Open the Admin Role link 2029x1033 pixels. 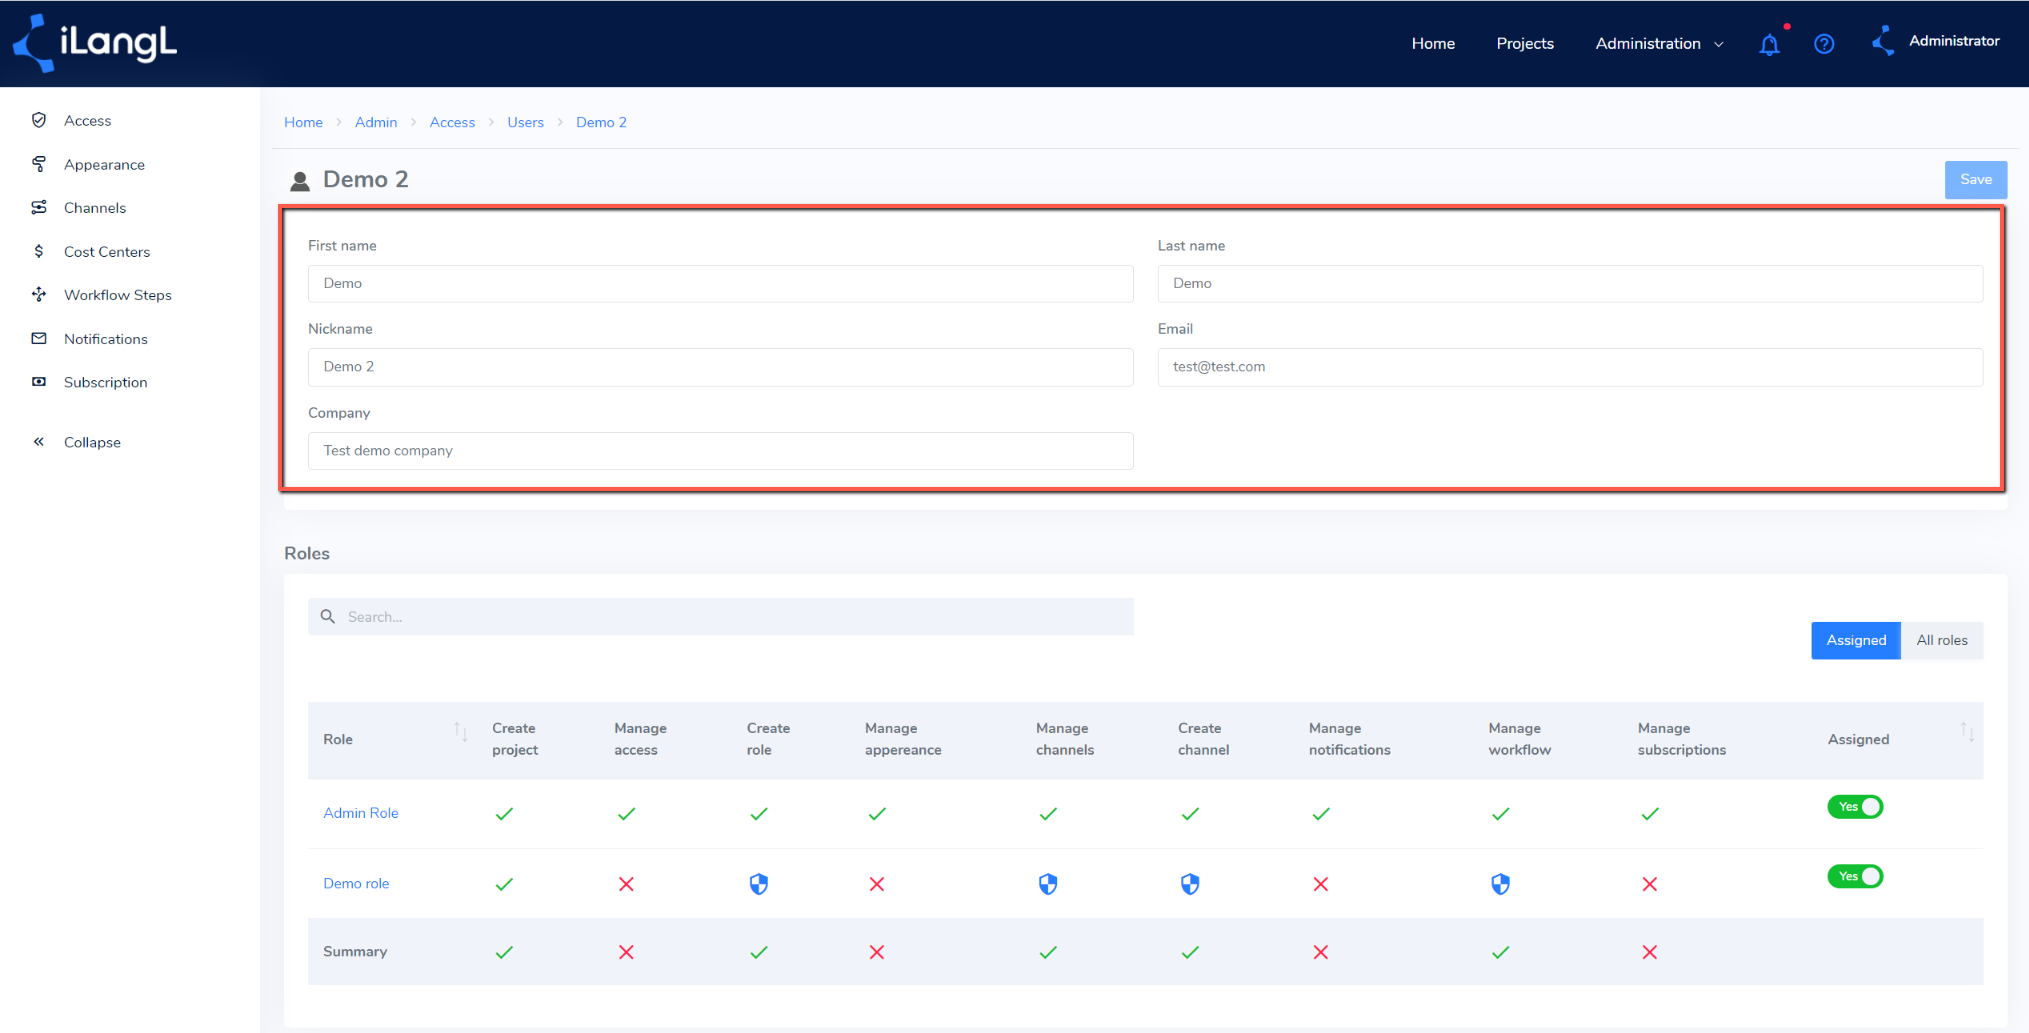pyautogui.click(x=361, y=813)
